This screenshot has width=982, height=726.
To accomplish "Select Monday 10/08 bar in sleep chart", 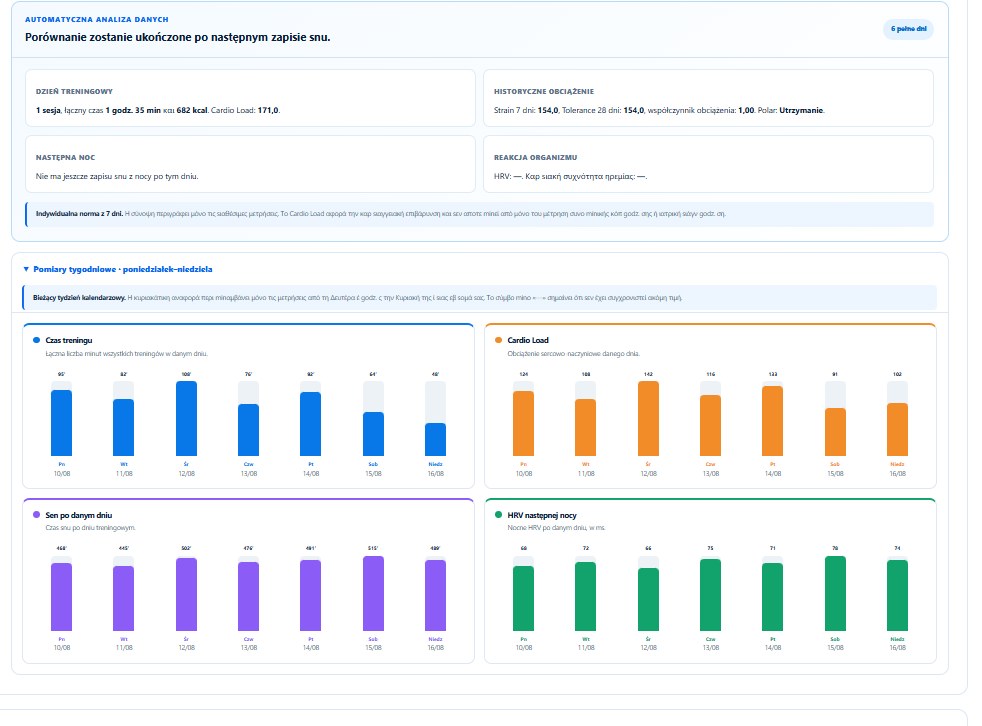I will tap(61, 597).
